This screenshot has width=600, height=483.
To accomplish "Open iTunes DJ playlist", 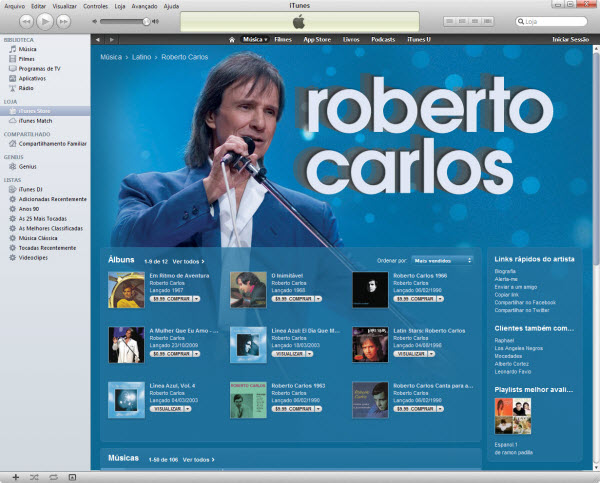I will click(31, 189).
